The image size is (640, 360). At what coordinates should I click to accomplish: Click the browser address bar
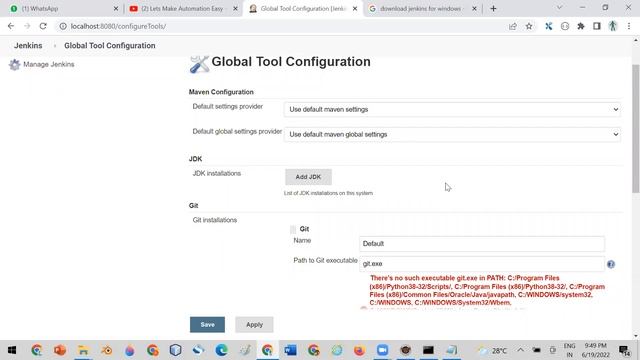tap(286, 26)
